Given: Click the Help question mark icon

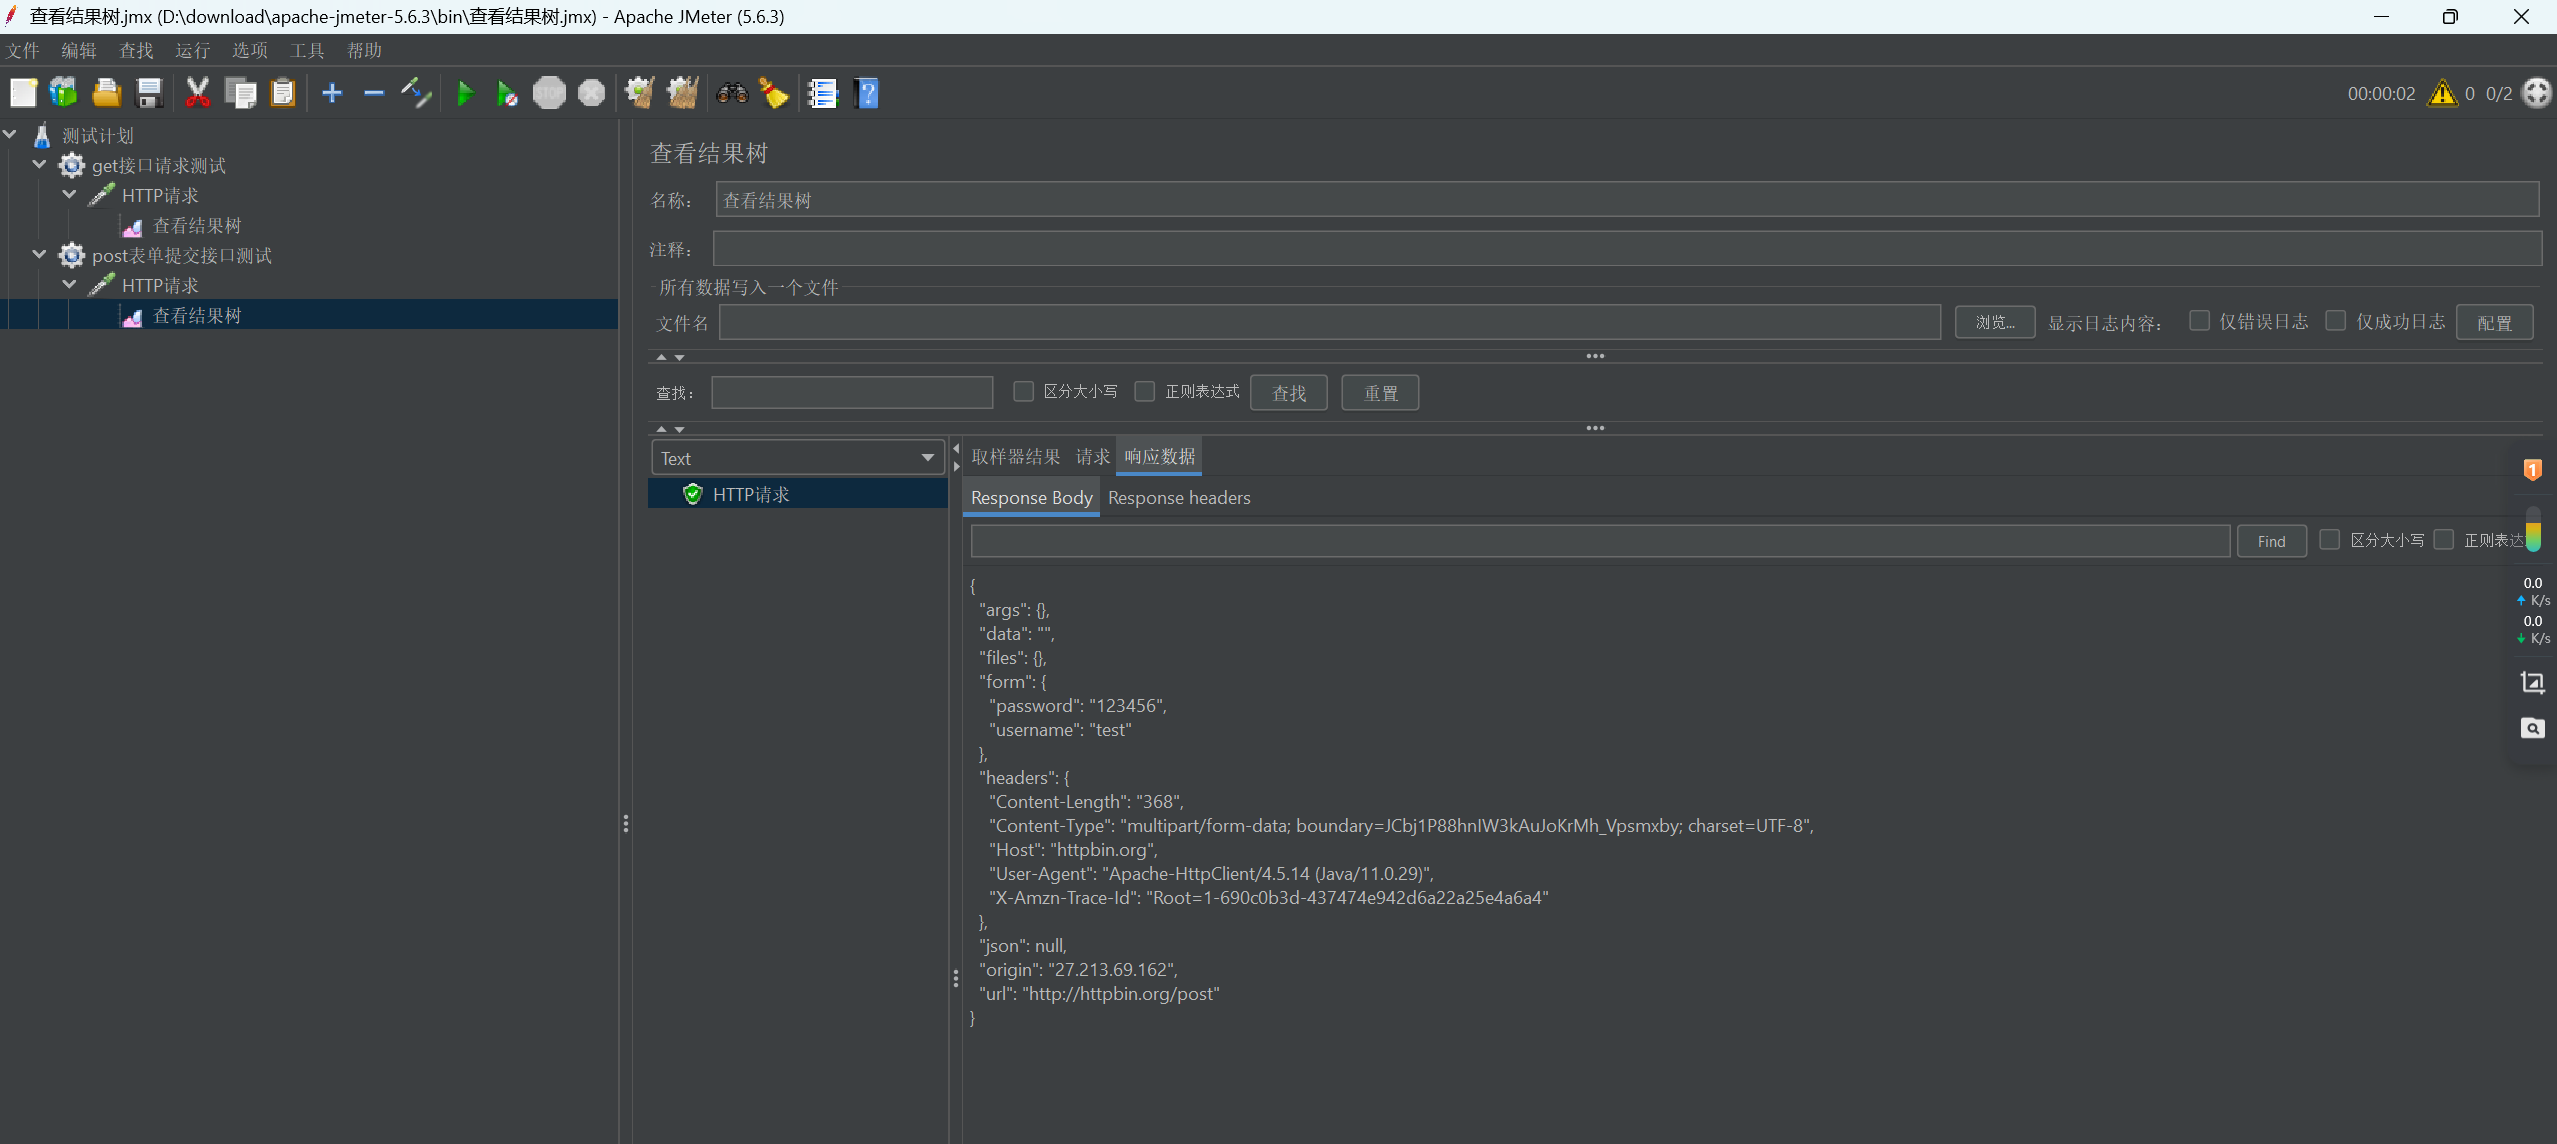Looking at the screenshot, I should point(867,94).
